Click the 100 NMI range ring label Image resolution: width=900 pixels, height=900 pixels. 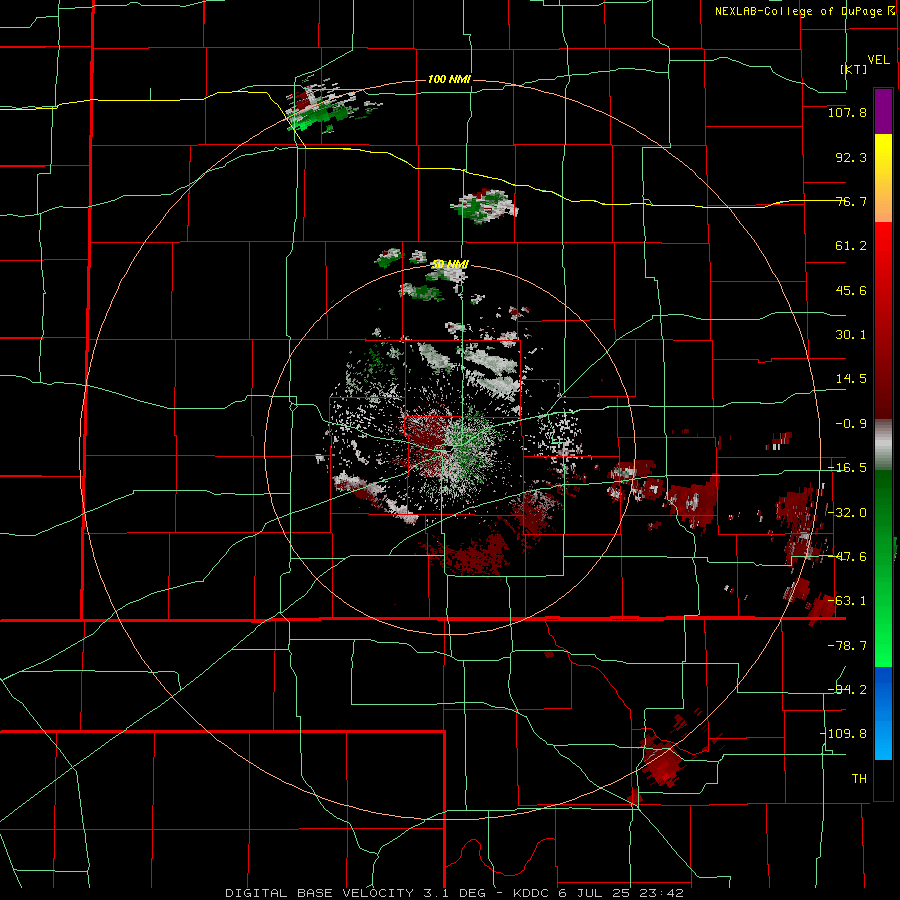[449, 79]
